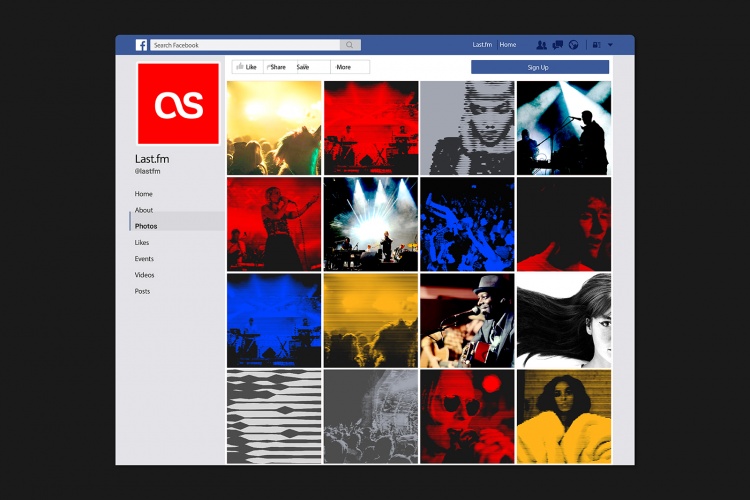This screenshot has width=750, height=500.
Task: Go to Events in the sidebar
Action: (x=144, y=259)
